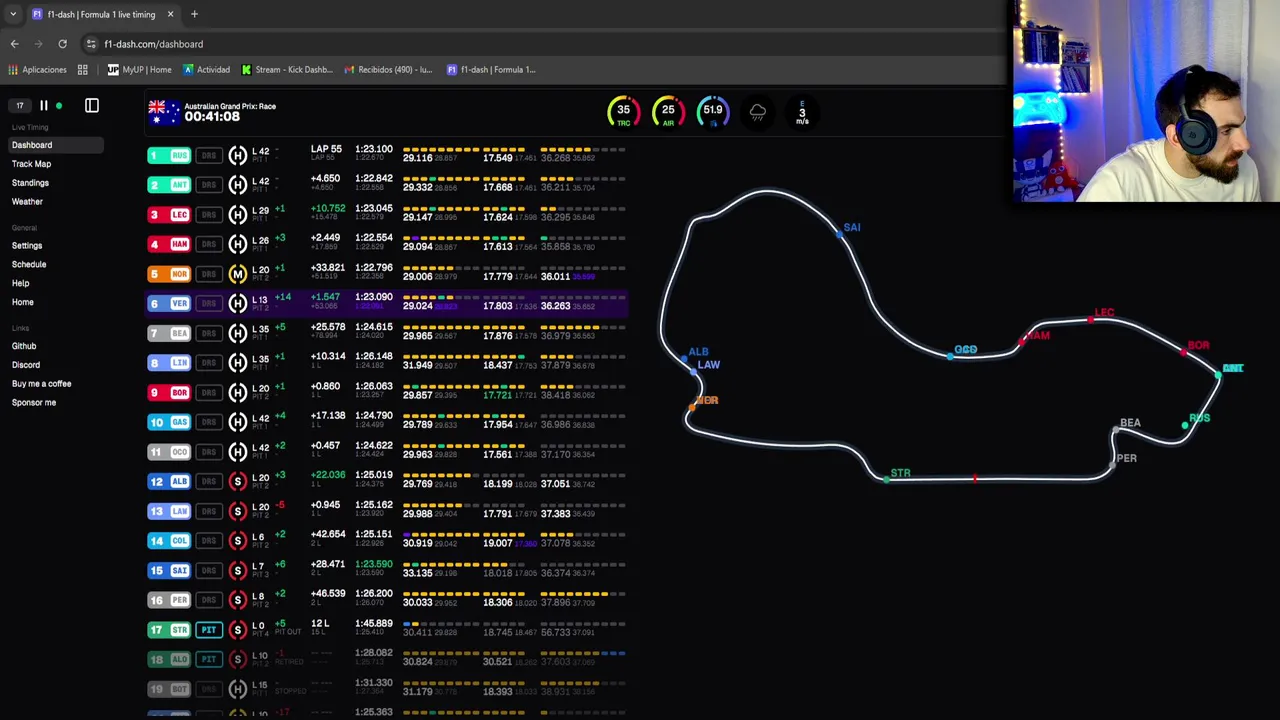
Task: Open a new browser tab
Action: (x=194, y=14)
